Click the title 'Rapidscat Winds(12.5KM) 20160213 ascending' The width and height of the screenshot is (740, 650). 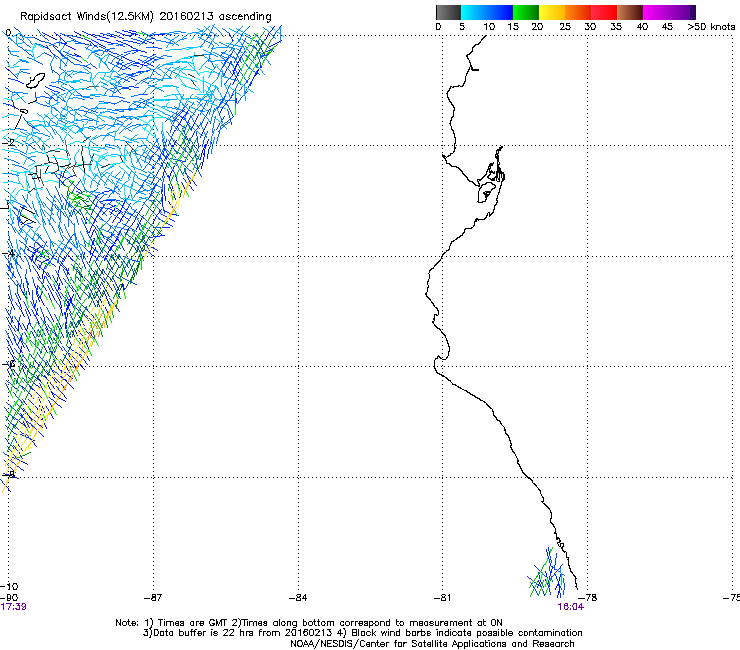[146, 17]
